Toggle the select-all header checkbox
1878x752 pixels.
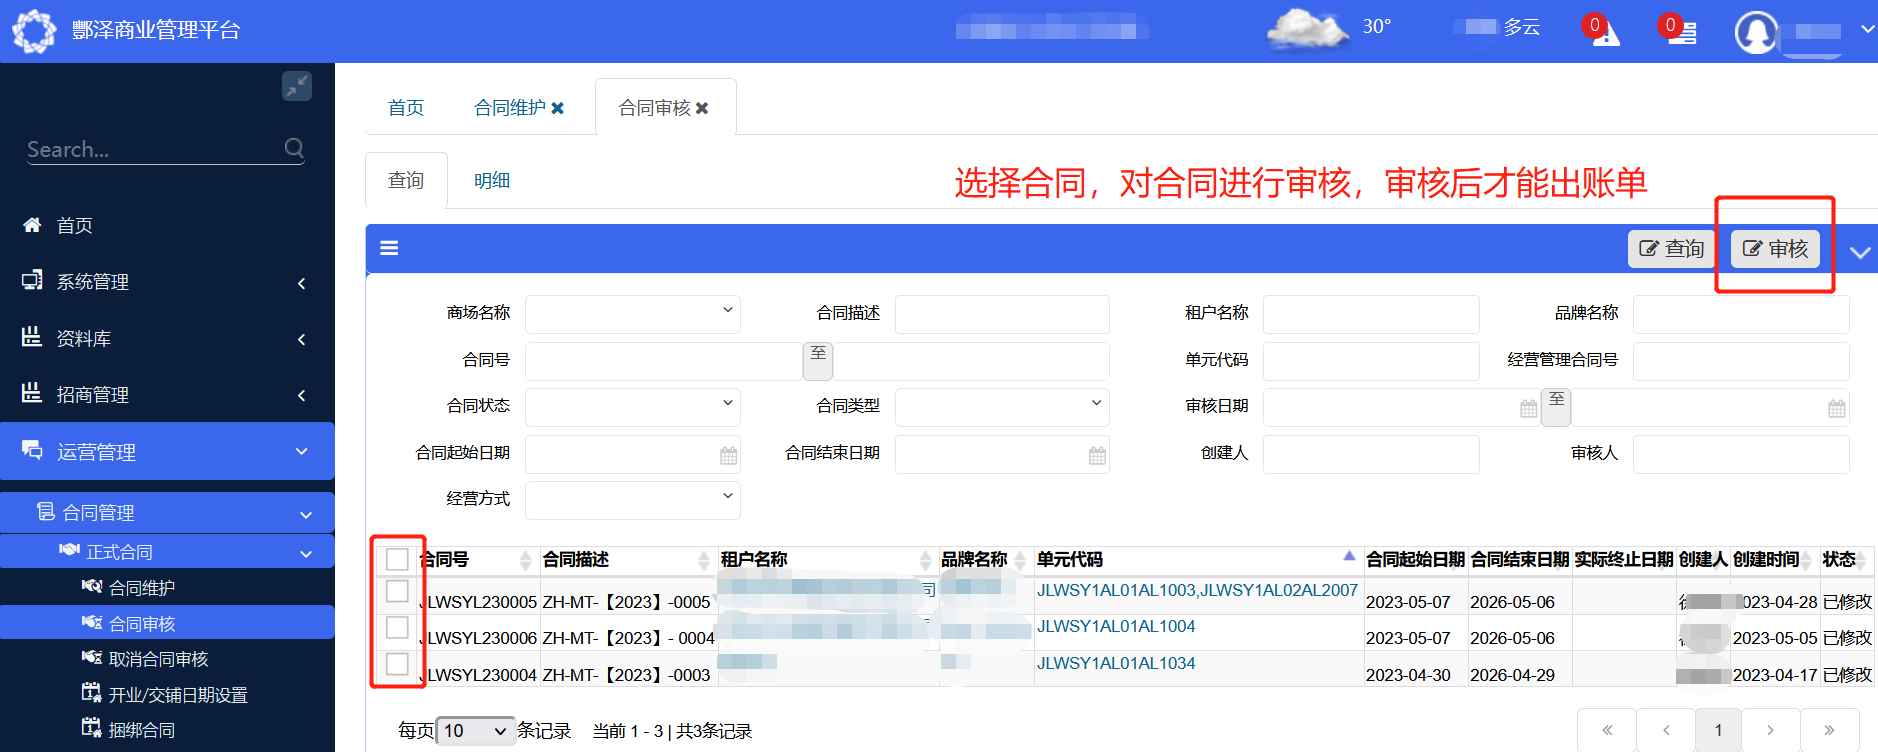click(x=397, y=559)
